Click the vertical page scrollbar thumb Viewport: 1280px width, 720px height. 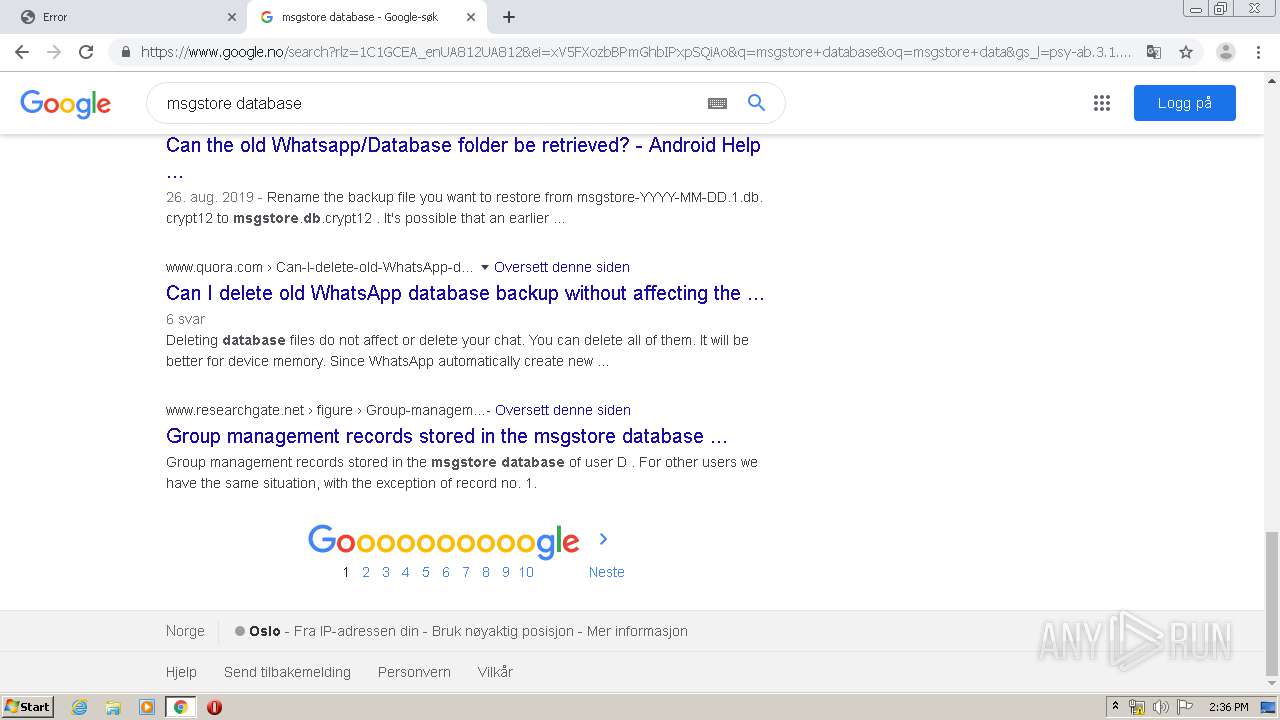(1272, 603)
